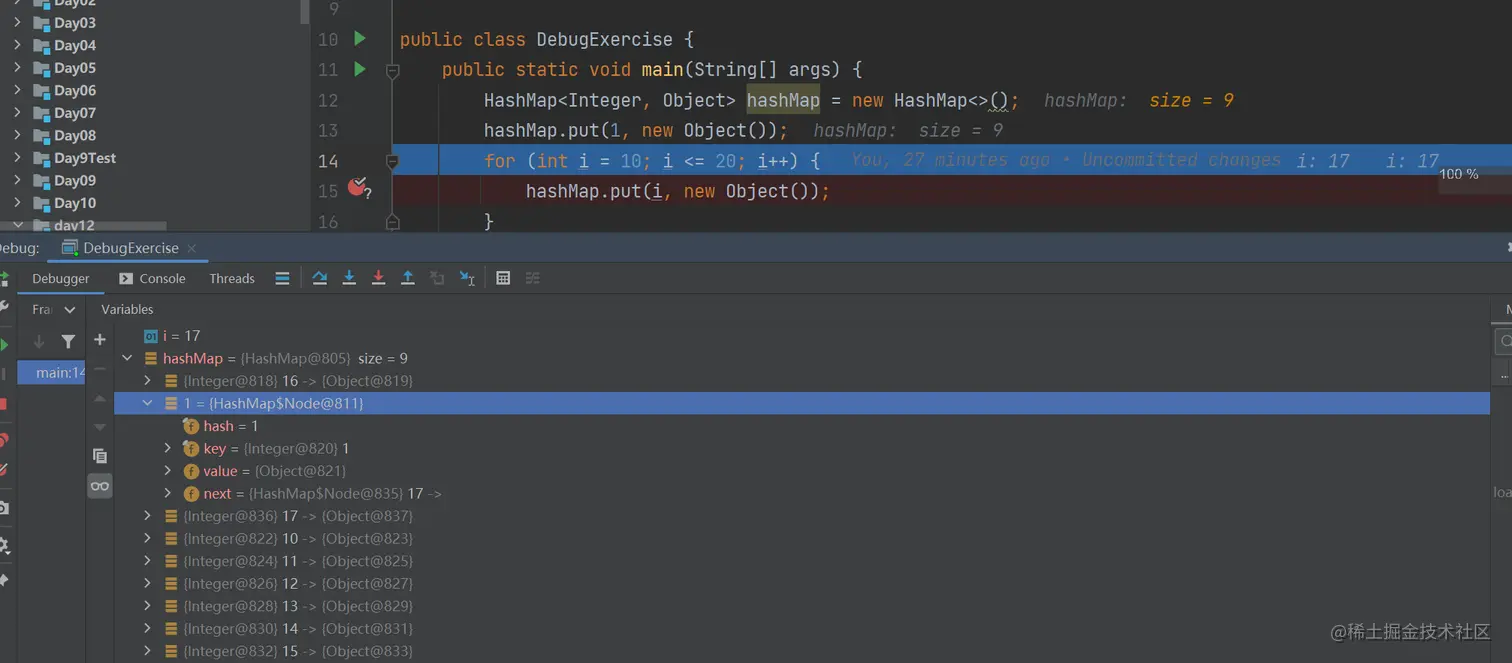1512x663 pixels.
Task: Click the Step Into debugger icon
Action: pyautogui.click(x=349, y=278)
